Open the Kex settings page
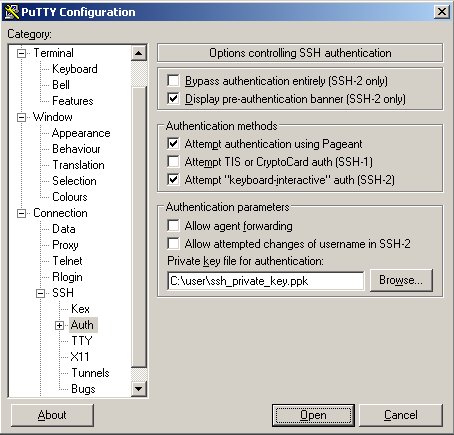This screenshot has height=435, width=454. pyautogui.click(x=80, y=309)
